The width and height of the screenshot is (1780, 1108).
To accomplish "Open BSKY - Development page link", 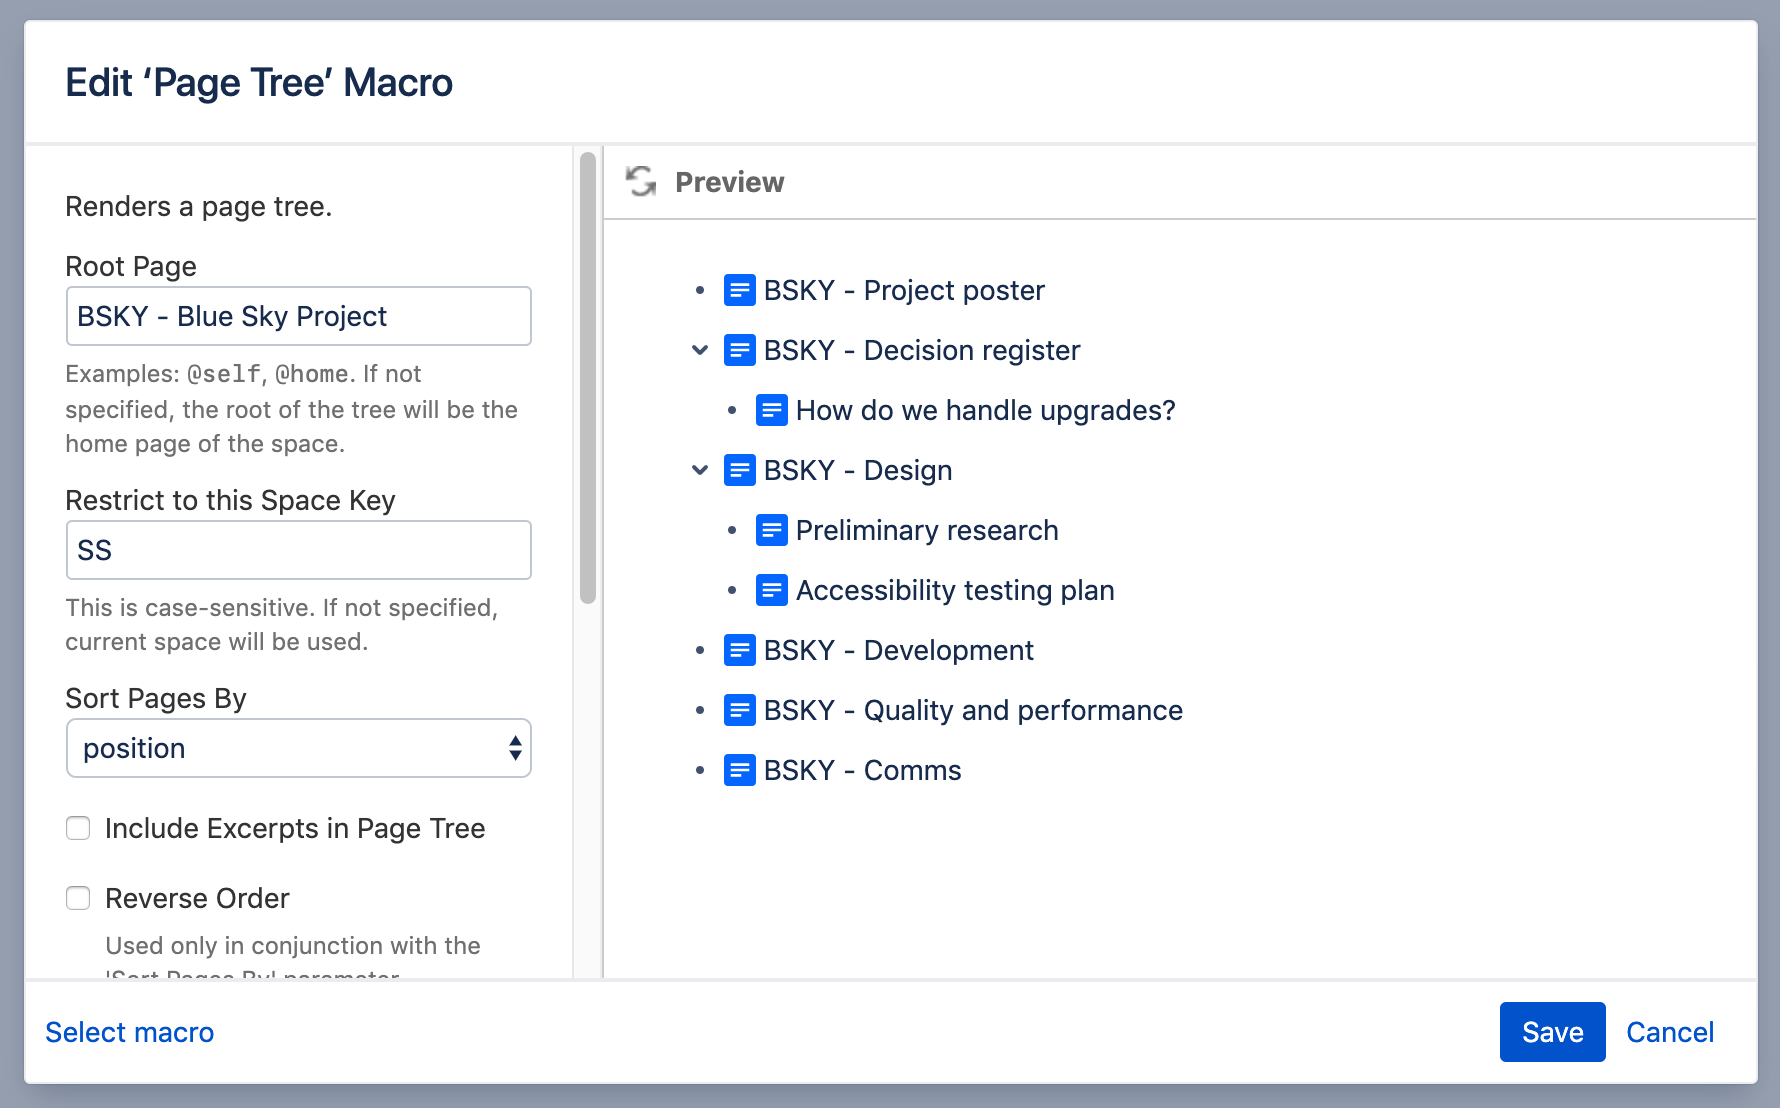I will click(x=899, y=650).
